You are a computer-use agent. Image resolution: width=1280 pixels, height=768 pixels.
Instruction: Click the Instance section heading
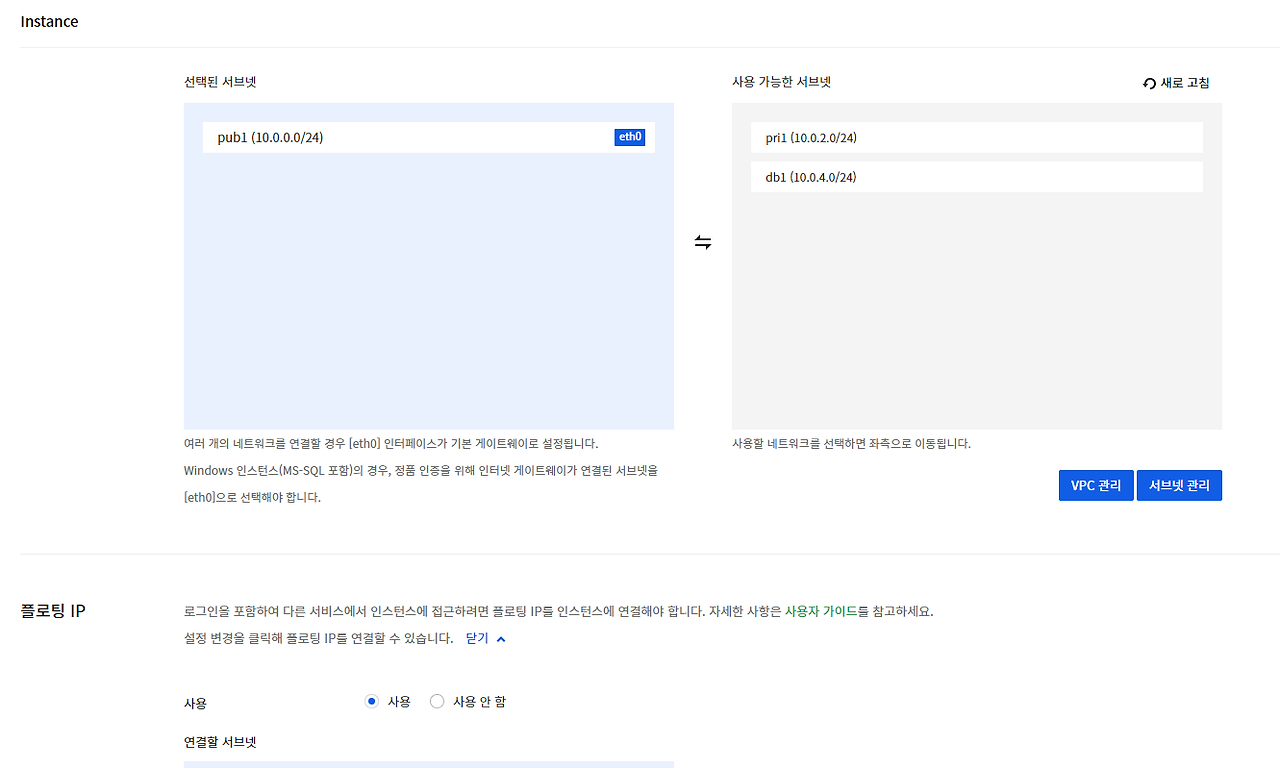[x=49, y=21]
